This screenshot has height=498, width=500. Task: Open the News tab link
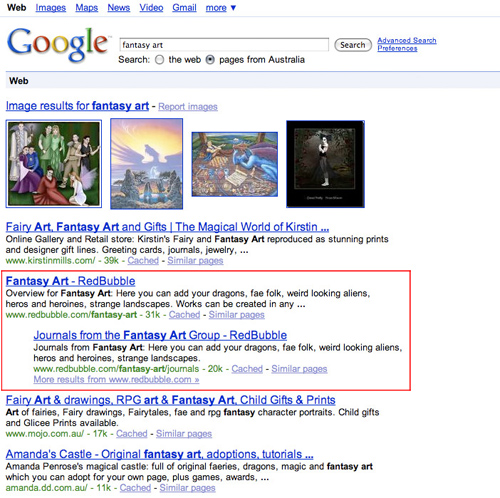119,8
